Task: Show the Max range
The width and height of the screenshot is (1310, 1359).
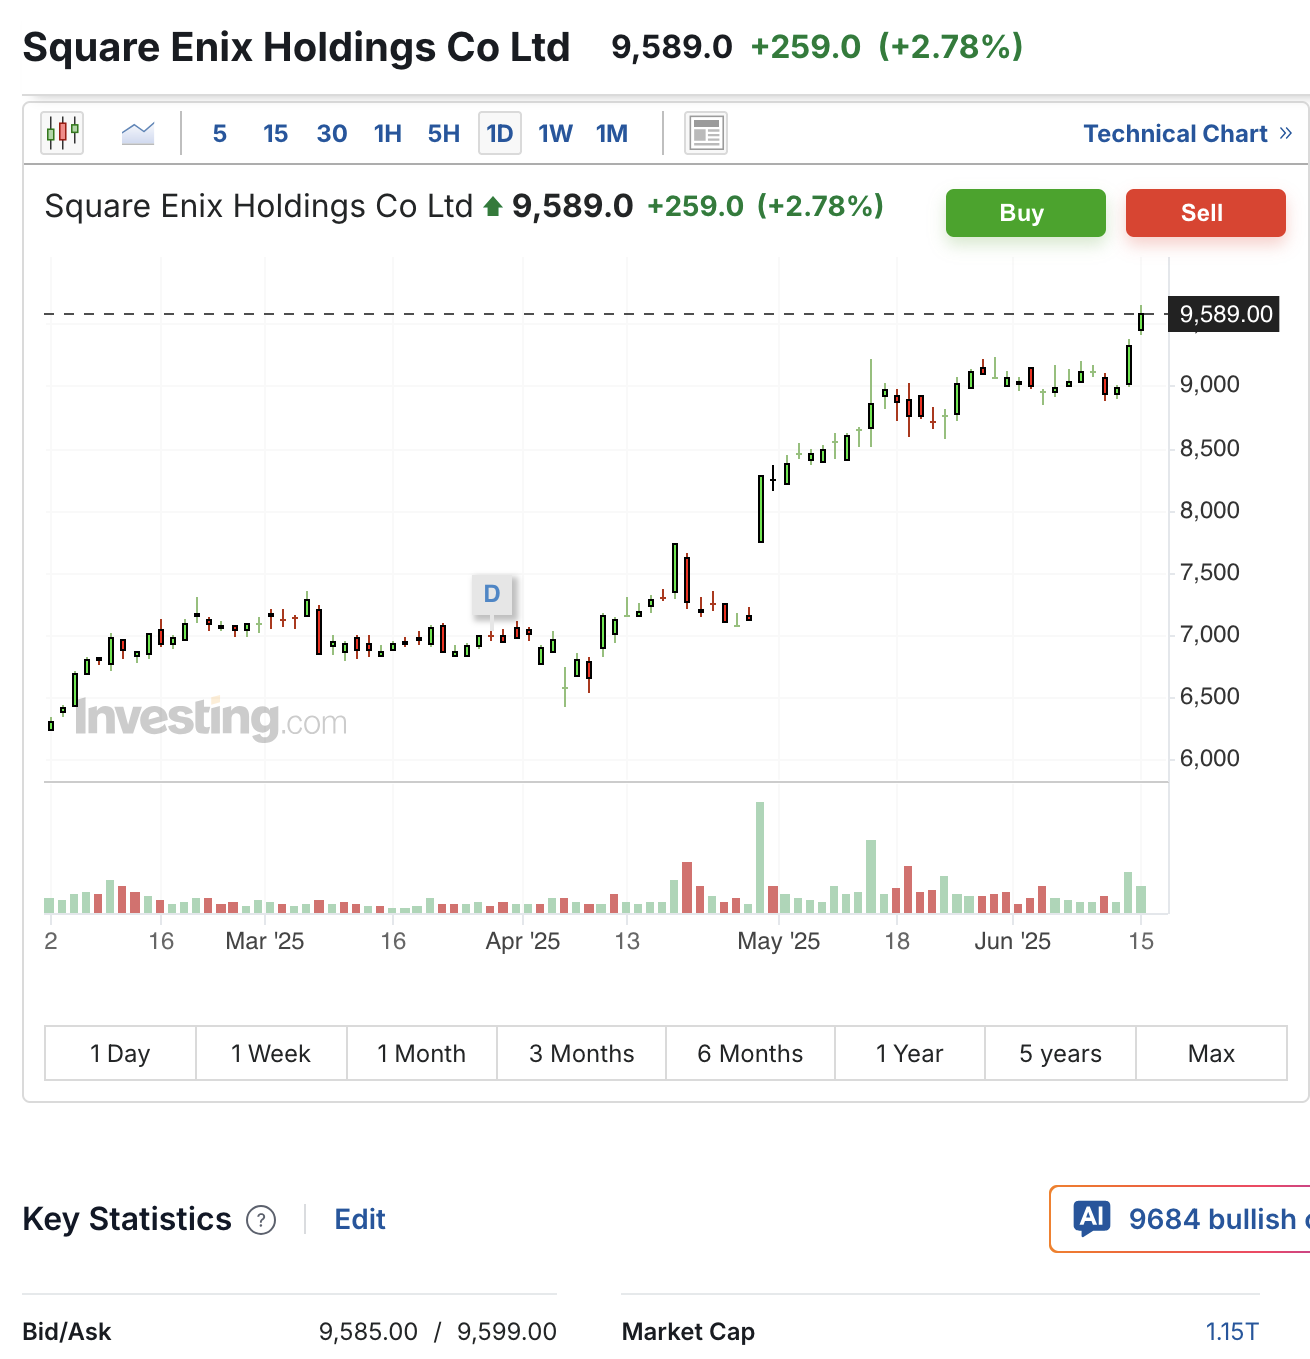Action: 1212,1053
